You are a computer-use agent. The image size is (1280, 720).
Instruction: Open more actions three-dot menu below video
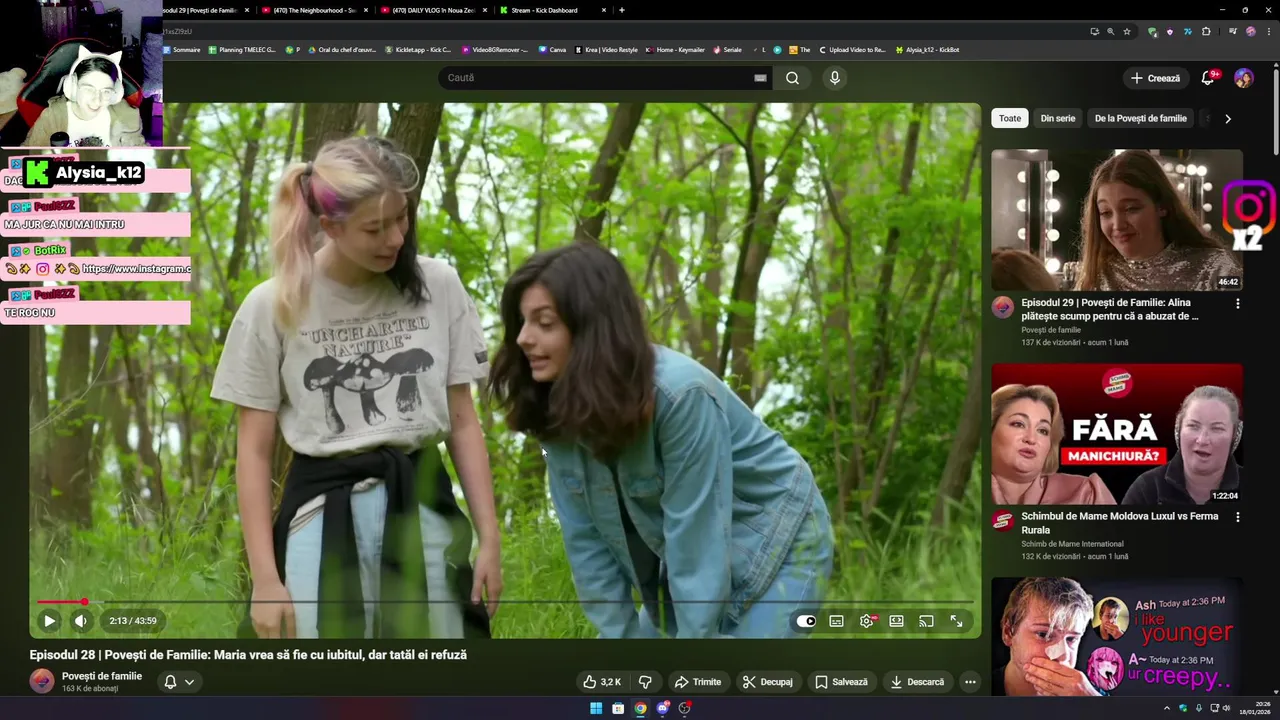pyautogui.click(x=970, y=682)
